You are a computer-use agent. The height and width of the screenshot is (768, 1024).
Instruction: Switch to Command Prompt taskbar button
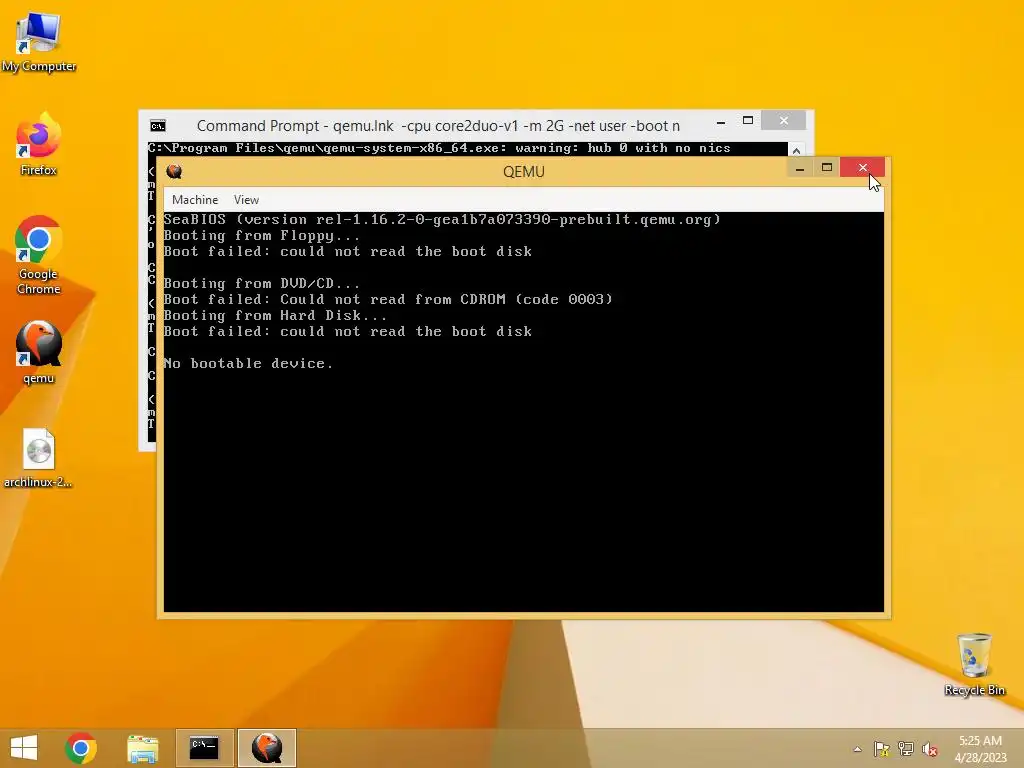point(204,748)
